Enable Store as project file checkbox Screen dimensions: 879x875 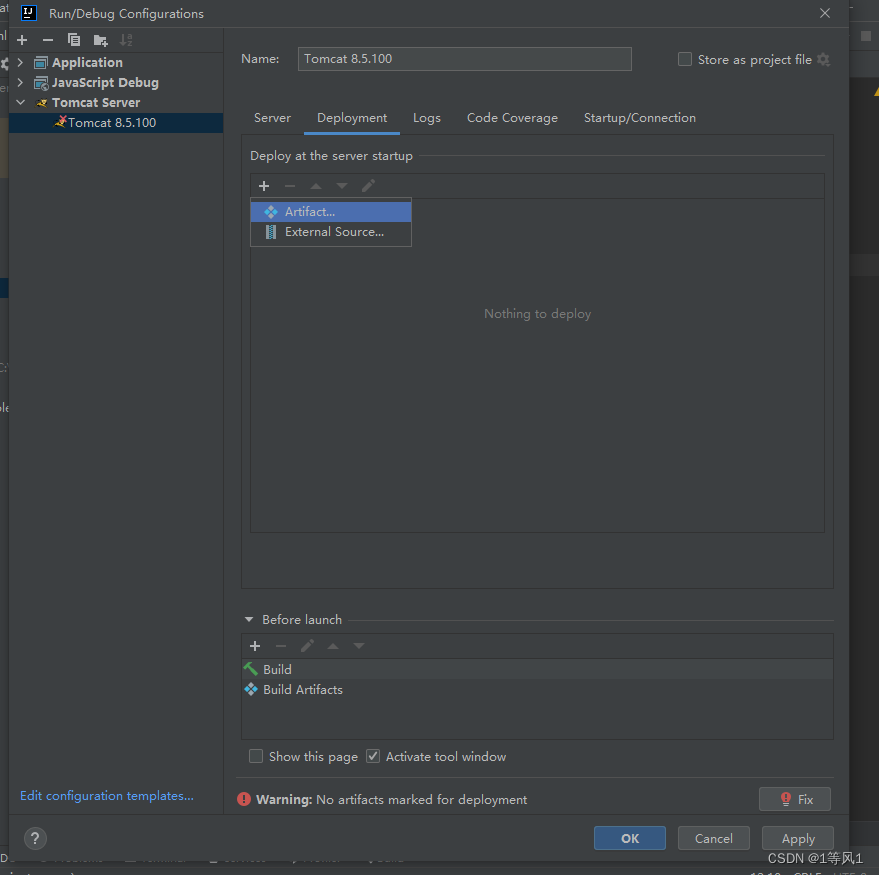point(685,59)
